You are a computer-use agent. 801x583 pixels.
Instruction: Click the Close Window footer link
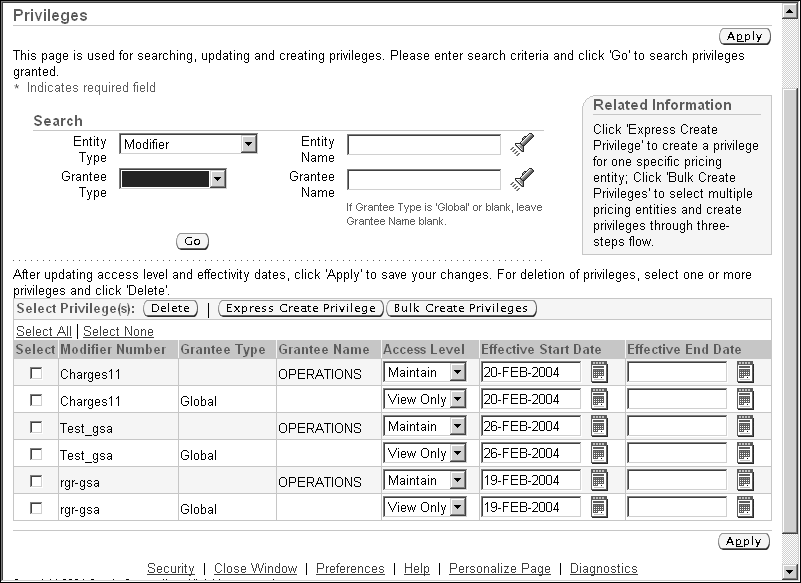pyautogui.click(x=255, y=568)
